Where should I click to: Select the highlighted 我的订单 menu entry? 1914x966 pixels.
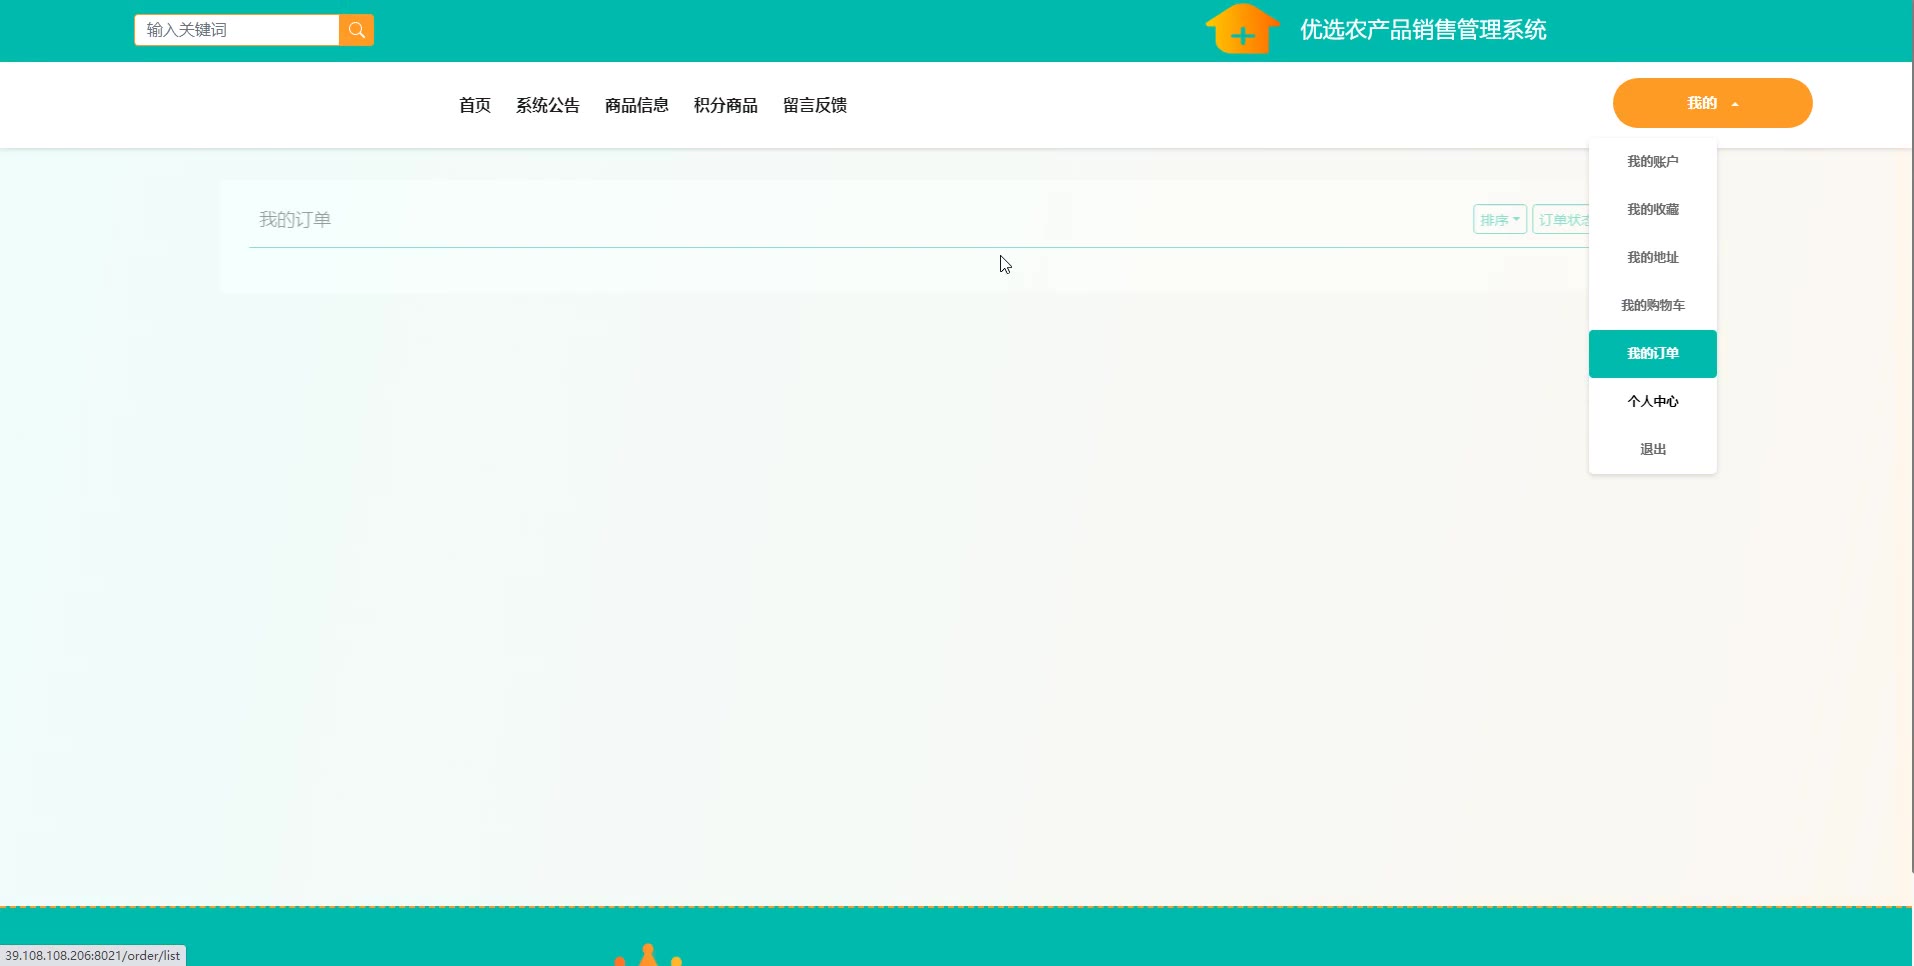coord(1652,354)
